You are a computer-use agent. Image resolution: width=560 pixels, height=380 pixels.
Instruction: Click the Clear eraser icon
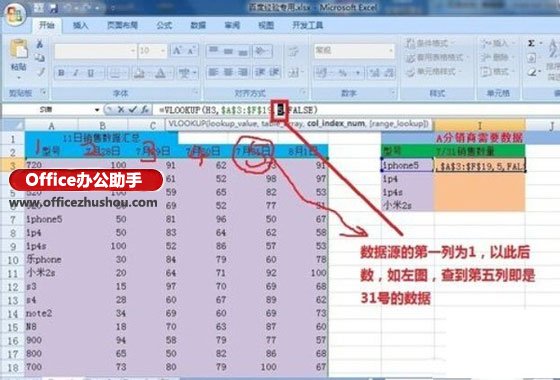[532, 72]
